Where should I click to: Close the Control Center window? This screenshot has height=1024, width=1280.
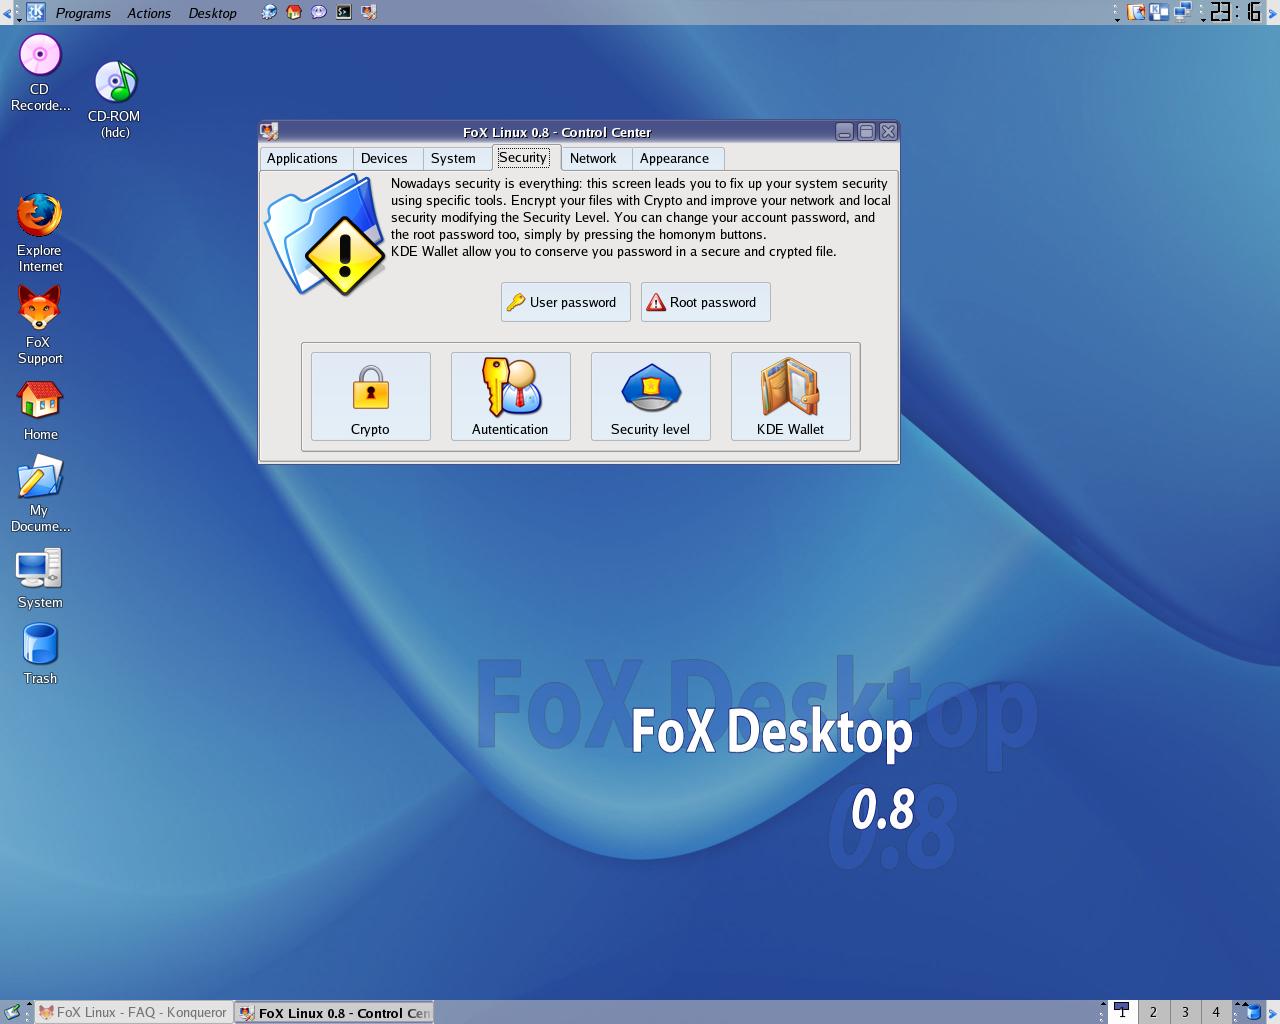(x=888, y=132)
